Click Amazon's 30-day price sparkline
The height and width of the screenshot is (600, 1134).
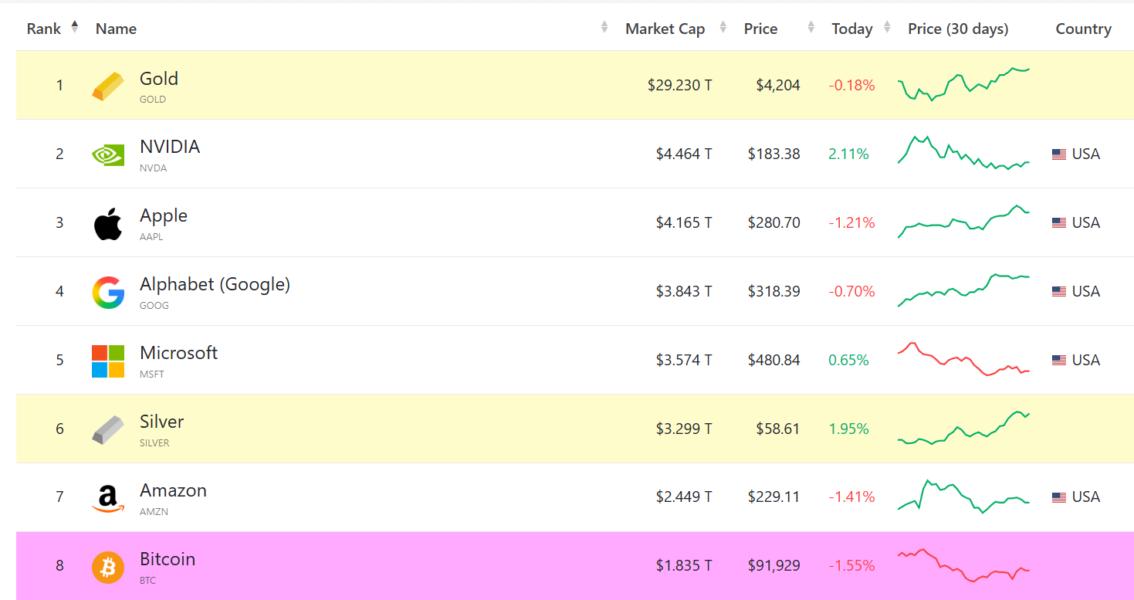click(x=963, y=496)
